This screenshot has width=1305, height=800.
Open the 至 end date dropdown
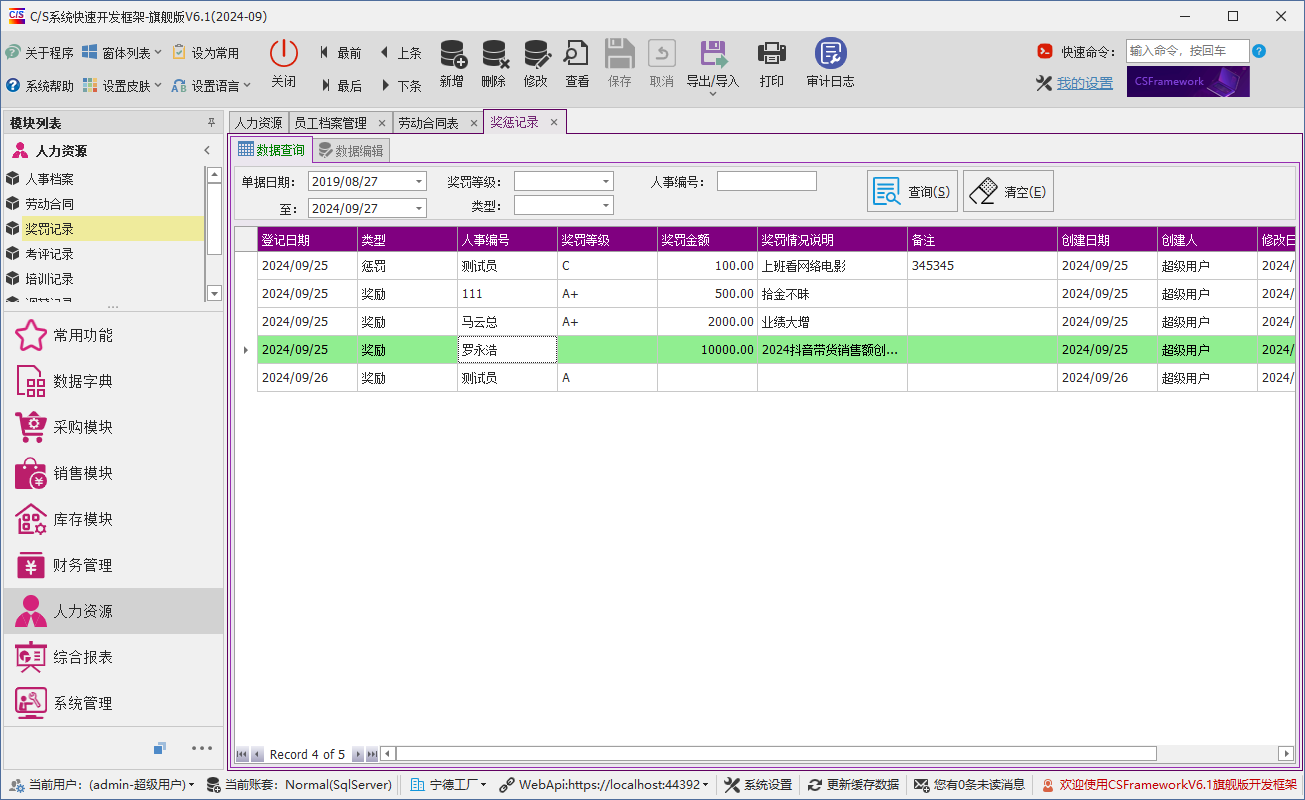click(x=419, y=208)
